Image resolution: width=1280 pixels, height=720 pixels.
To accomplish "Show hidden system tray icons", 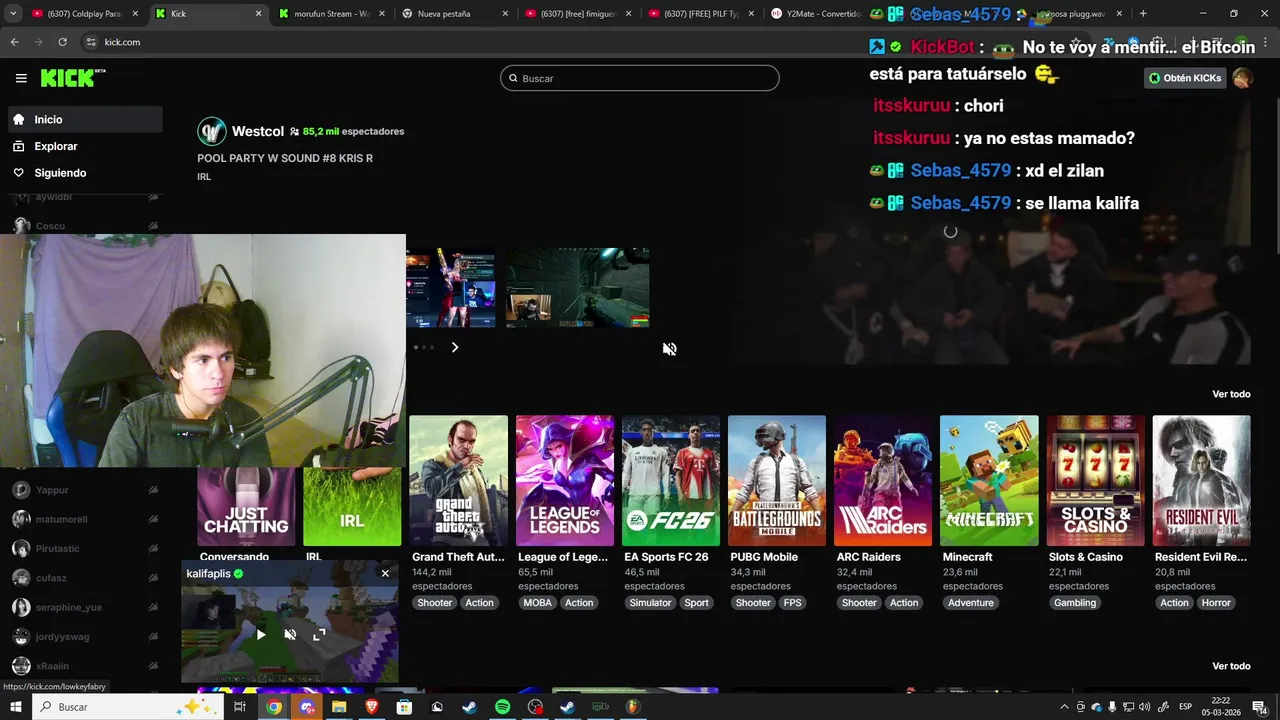I will click(1065, 707).
